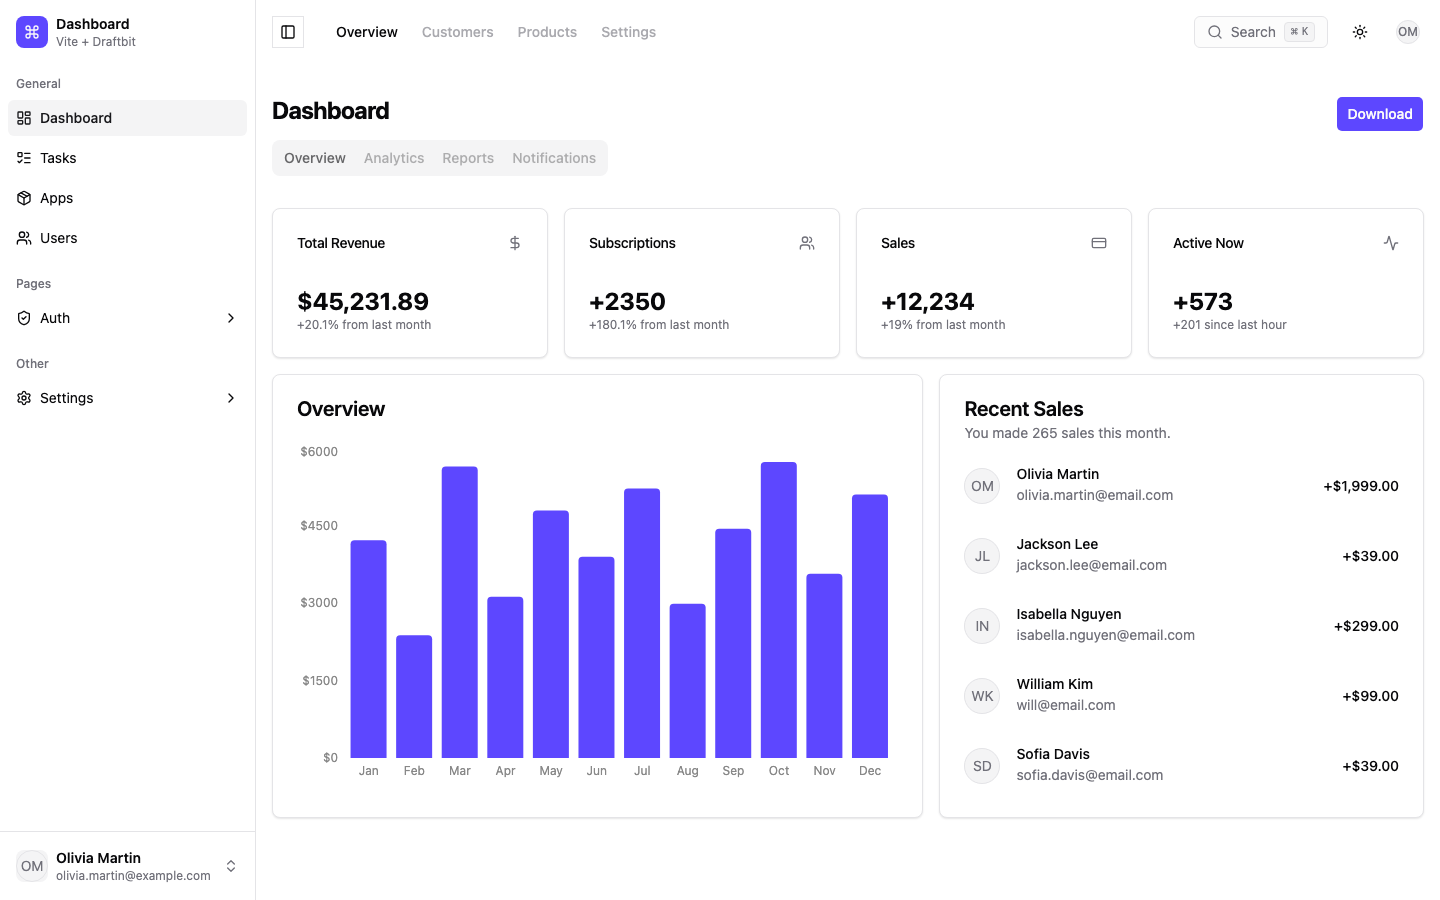The height and width of the screenshot is (900, 1440).
Task: Click the +$99.00 sale amount
Action: click(x=1371, y=696)
